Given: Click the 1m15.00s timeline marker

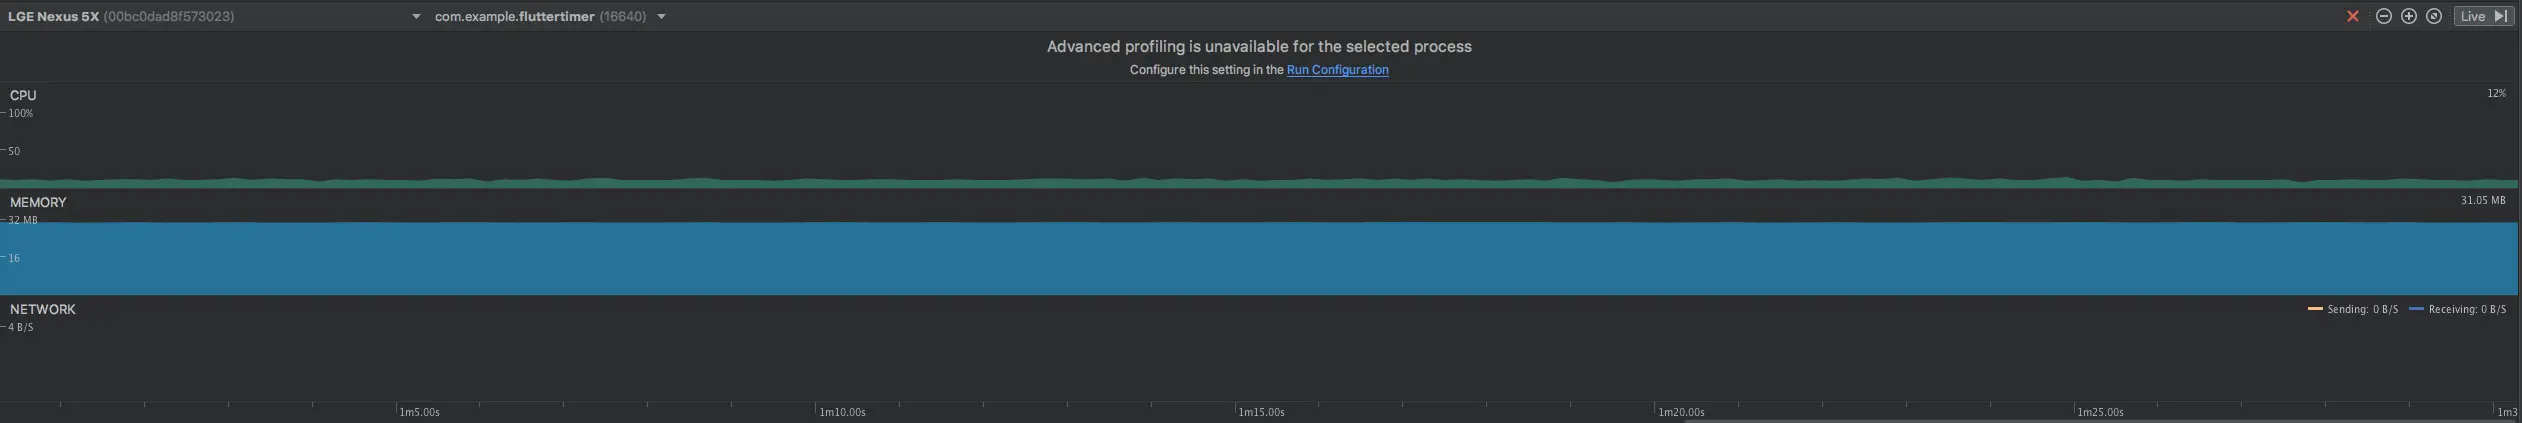Looking at the screenshot, I should [x=1261, y=412].
